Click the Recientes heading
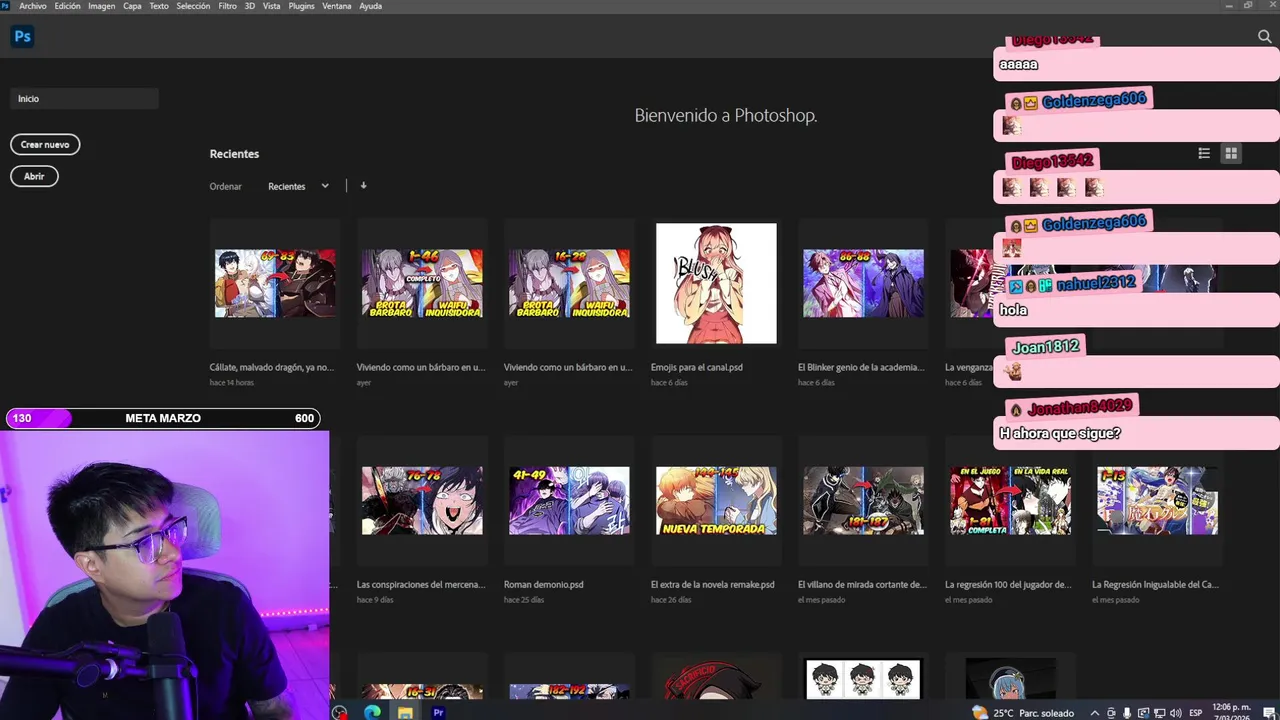 [234, 154]
